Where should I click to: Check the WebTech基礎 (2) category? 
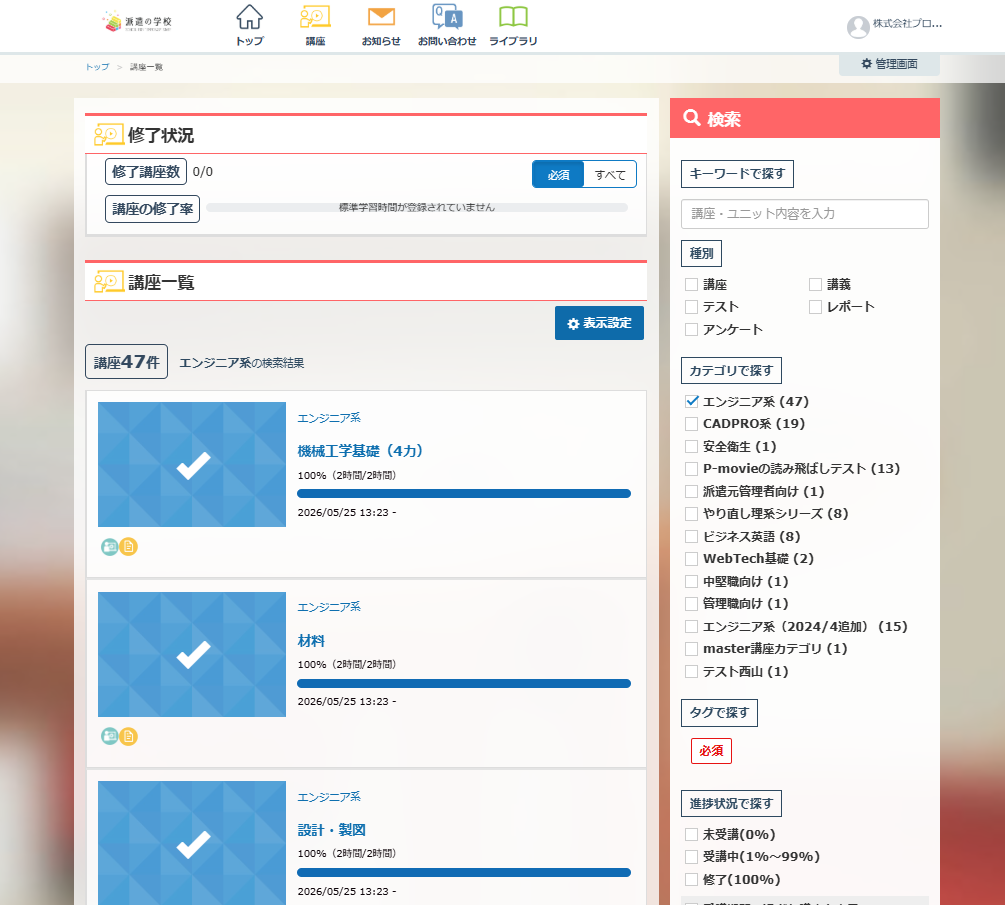(x=691, y=559)
